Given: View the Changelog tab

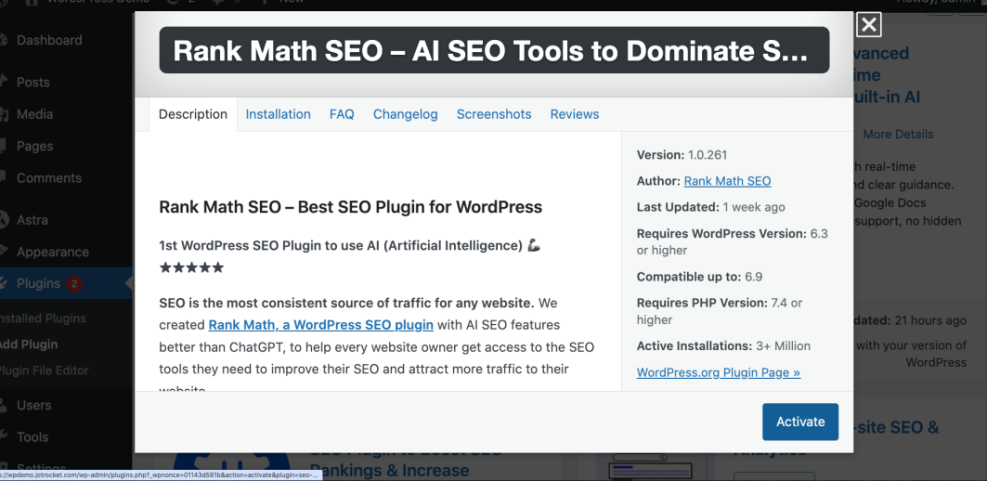Looking at the screenshot, I should coord(405,115).
